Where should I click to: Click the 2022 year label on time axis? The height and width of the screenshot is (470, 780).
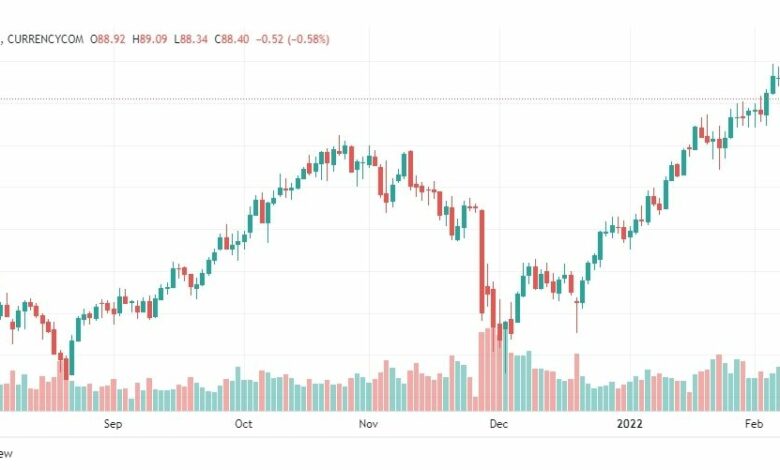pos(630,424)
